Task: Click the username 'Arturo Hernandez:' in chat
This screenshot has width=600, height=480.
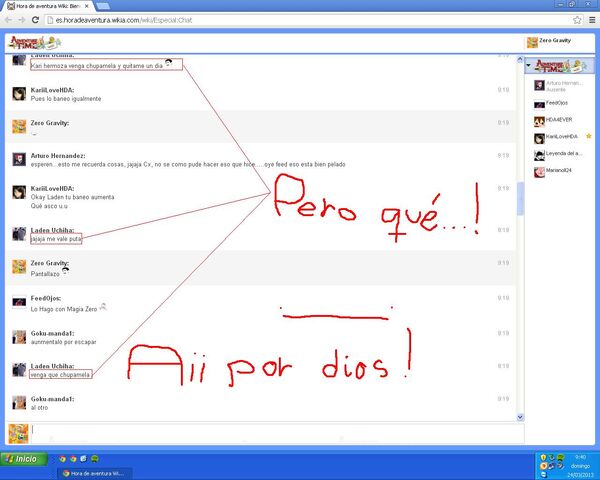Action: tap(58, 156)
